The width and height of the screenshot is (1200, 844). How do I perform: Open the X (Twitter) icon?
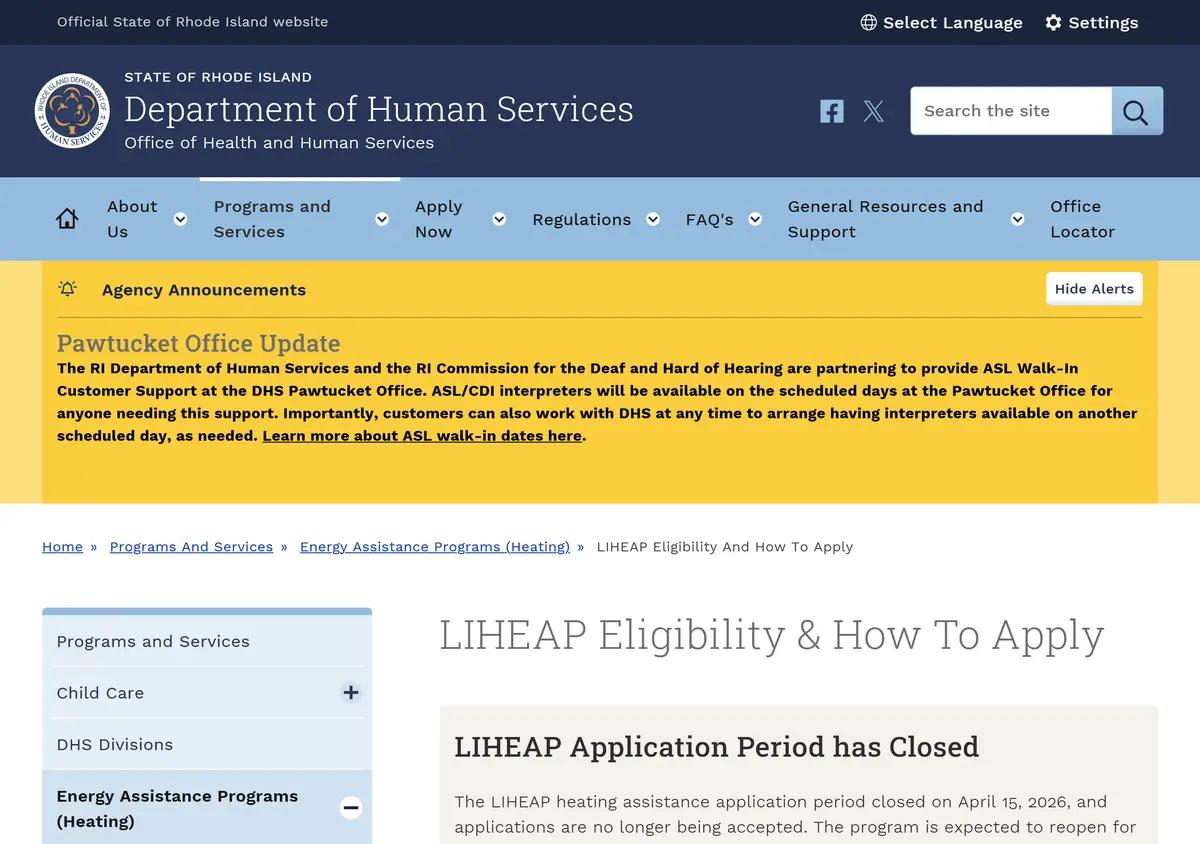874,111
